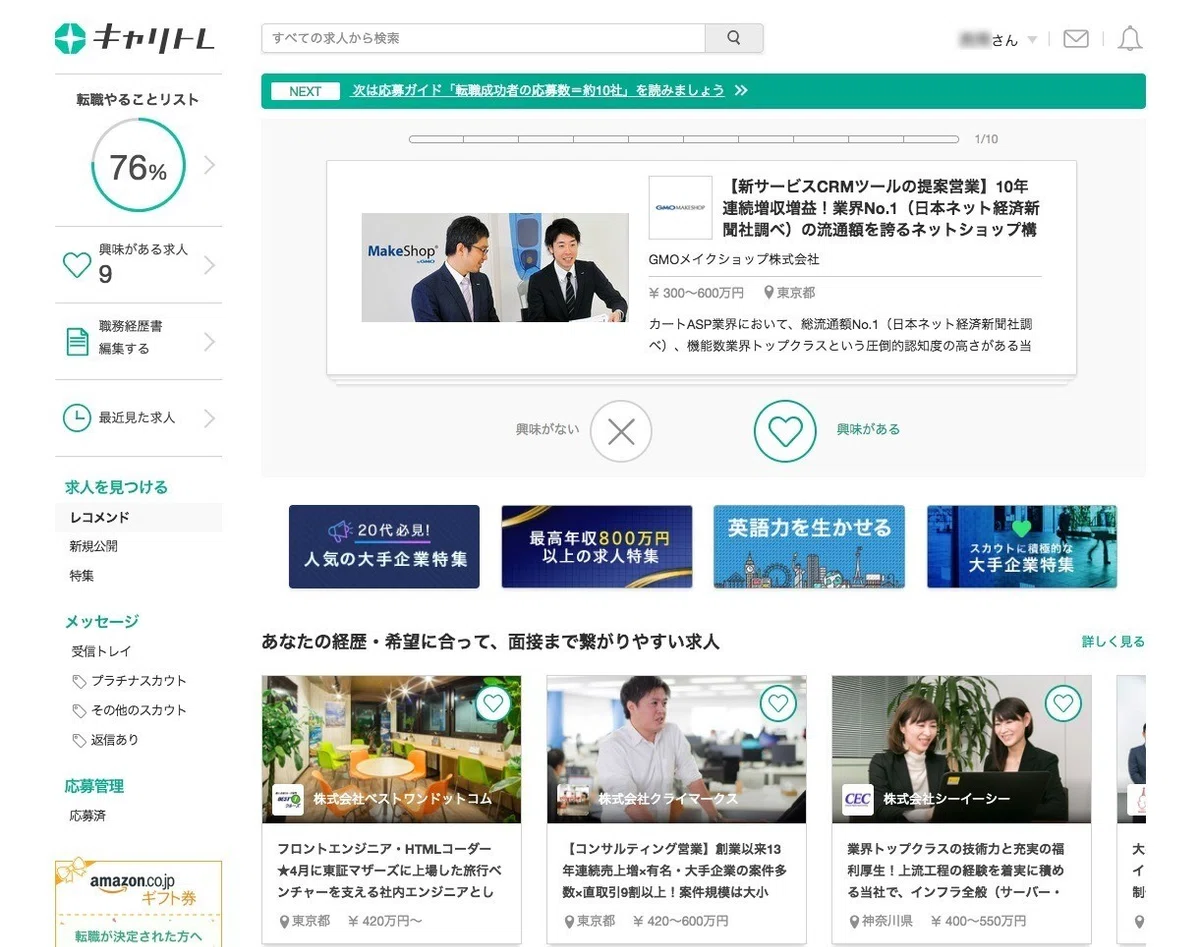Click the search magnifier button
Screen dimensions: 1200x947
coord(734,38)
